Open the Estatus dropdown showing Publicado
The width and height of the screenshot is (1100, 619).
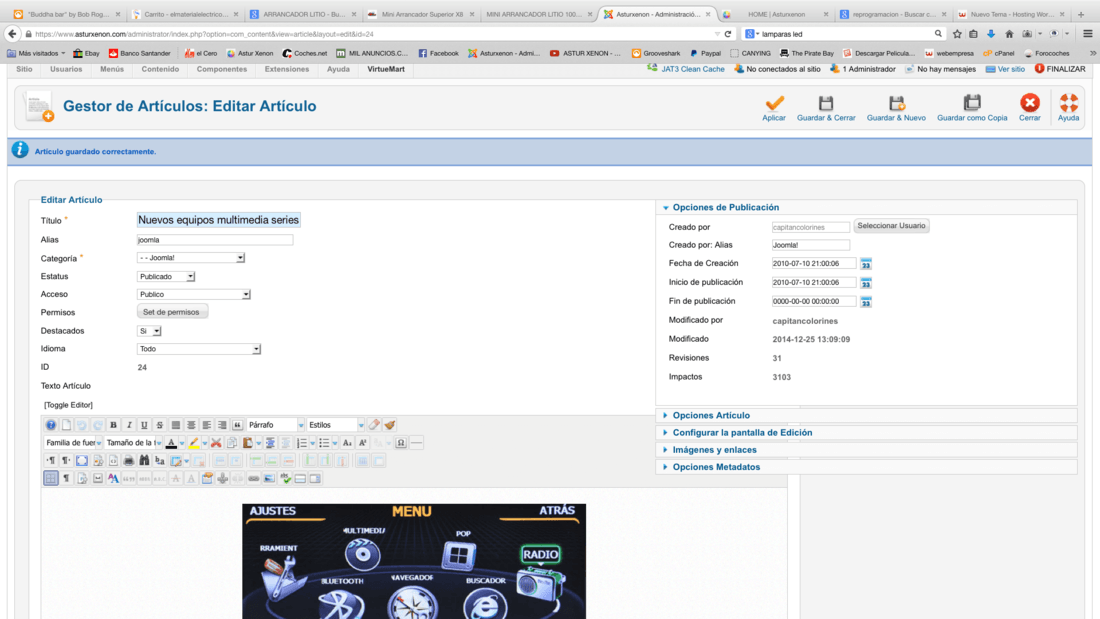[x=166, y=277]
